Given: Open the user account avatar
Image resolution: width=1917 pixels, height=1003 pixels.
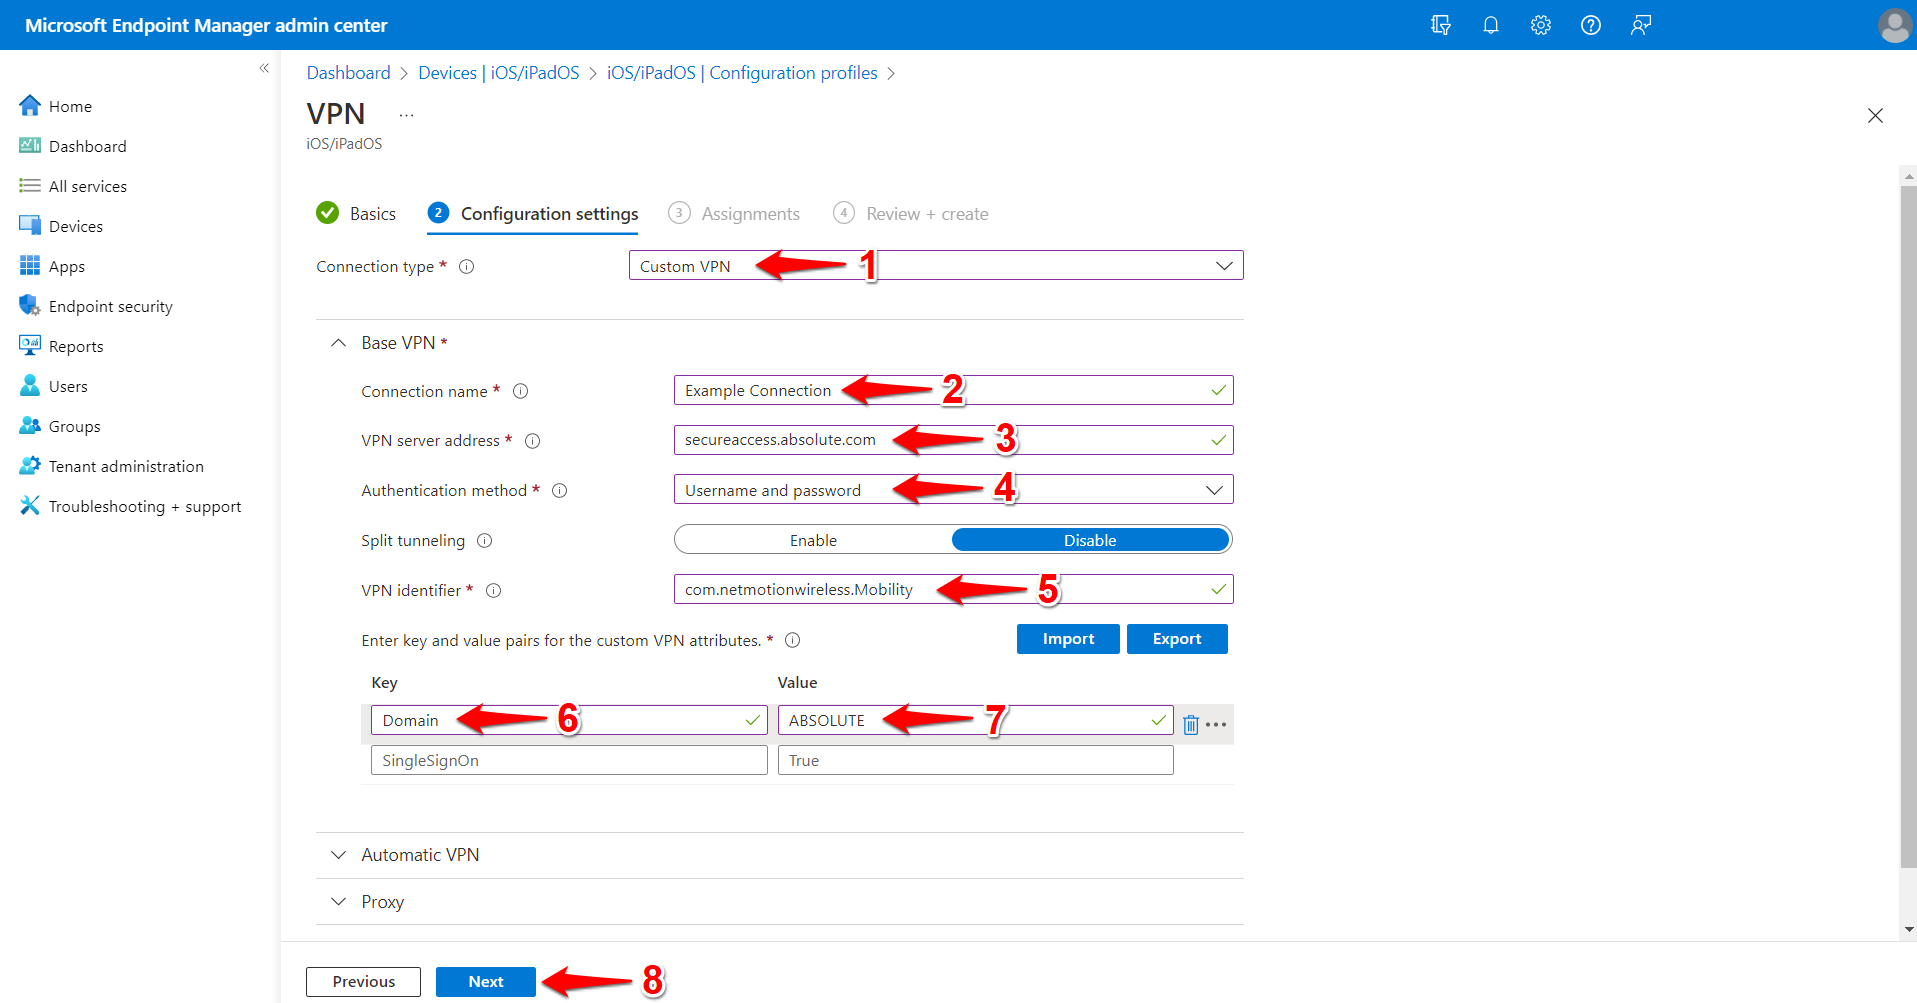Looking at the screenshot, I should [1894, 25].
